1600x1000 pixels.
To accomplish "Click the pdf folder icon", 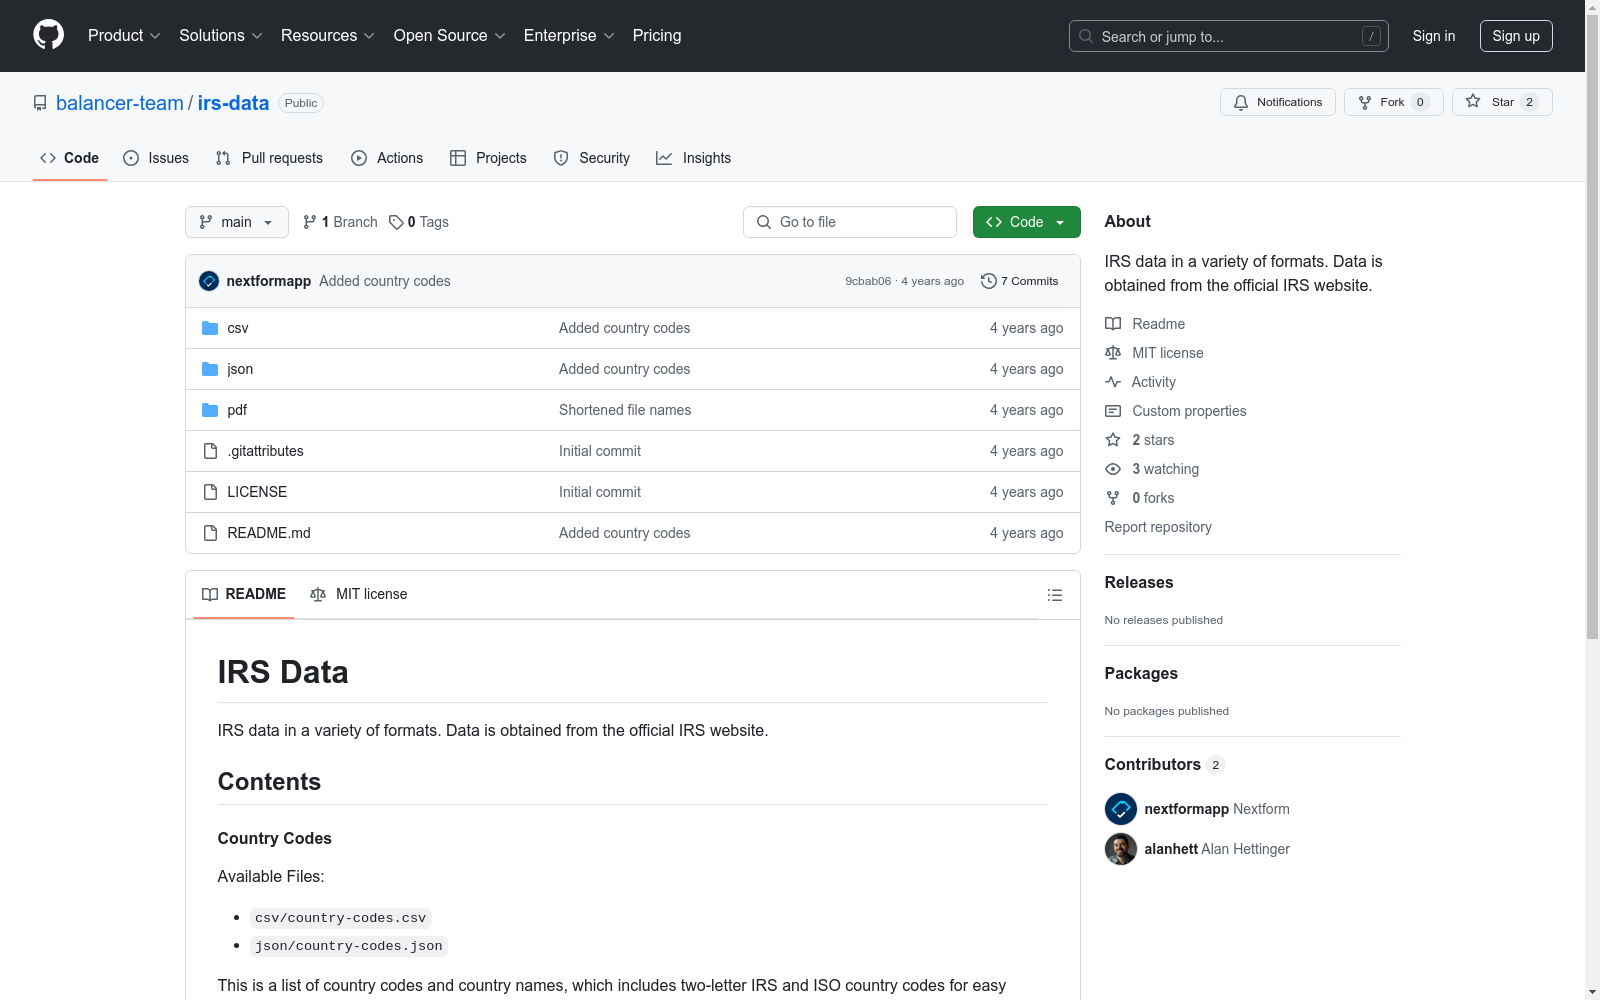I will click(x=210, y=410).
